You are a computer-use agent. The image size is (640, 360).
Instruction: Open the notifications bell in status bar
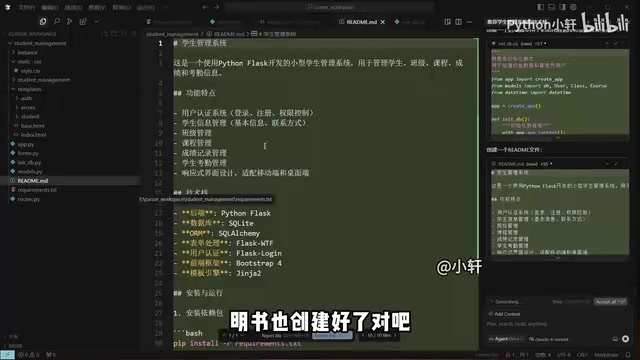coord(628,355)
